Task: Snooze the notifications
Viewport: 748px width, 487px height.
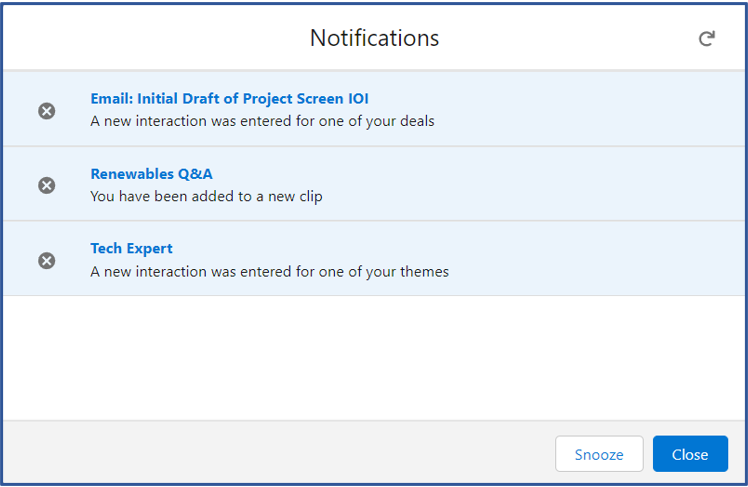Action: tap(599, 454)
